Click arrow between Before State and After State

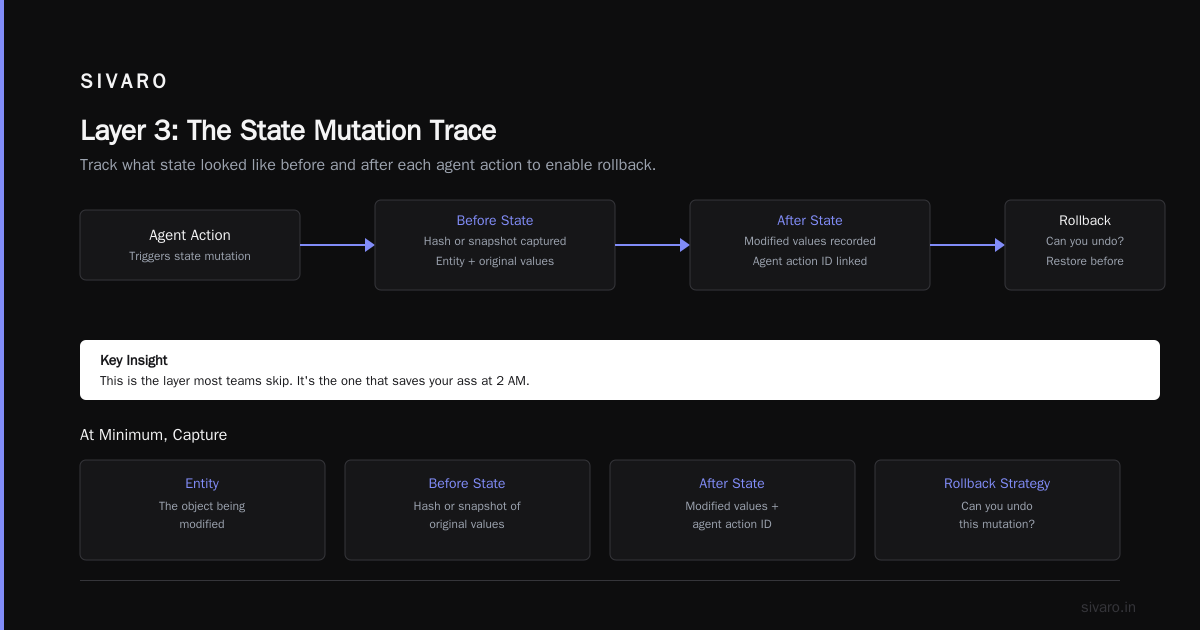pyautogui.click(x=652, y=245)
